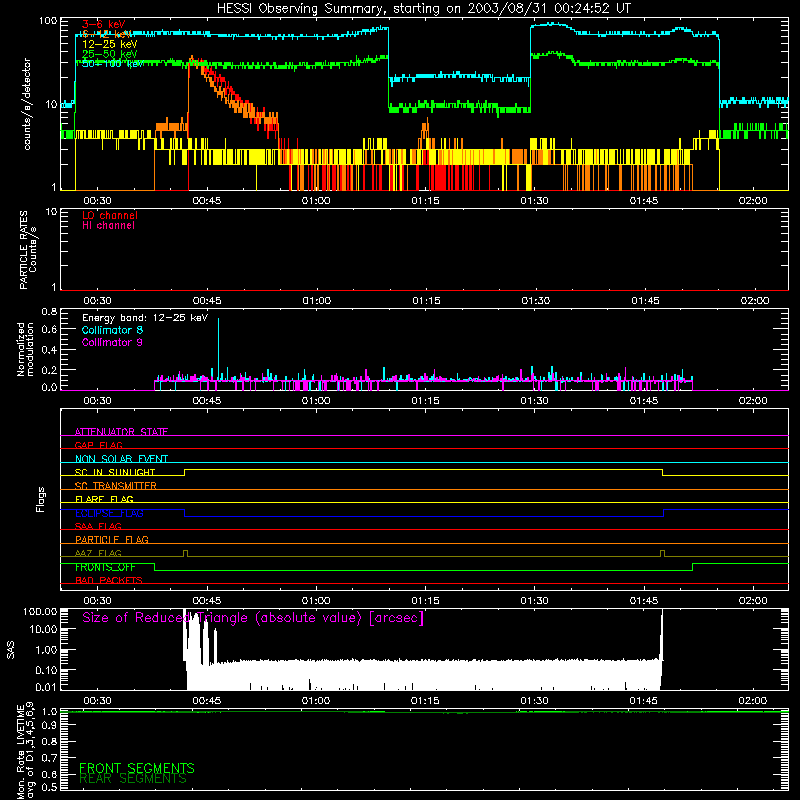
Task: Click the FLARE_FLAG label
Action: coord(104,499)
